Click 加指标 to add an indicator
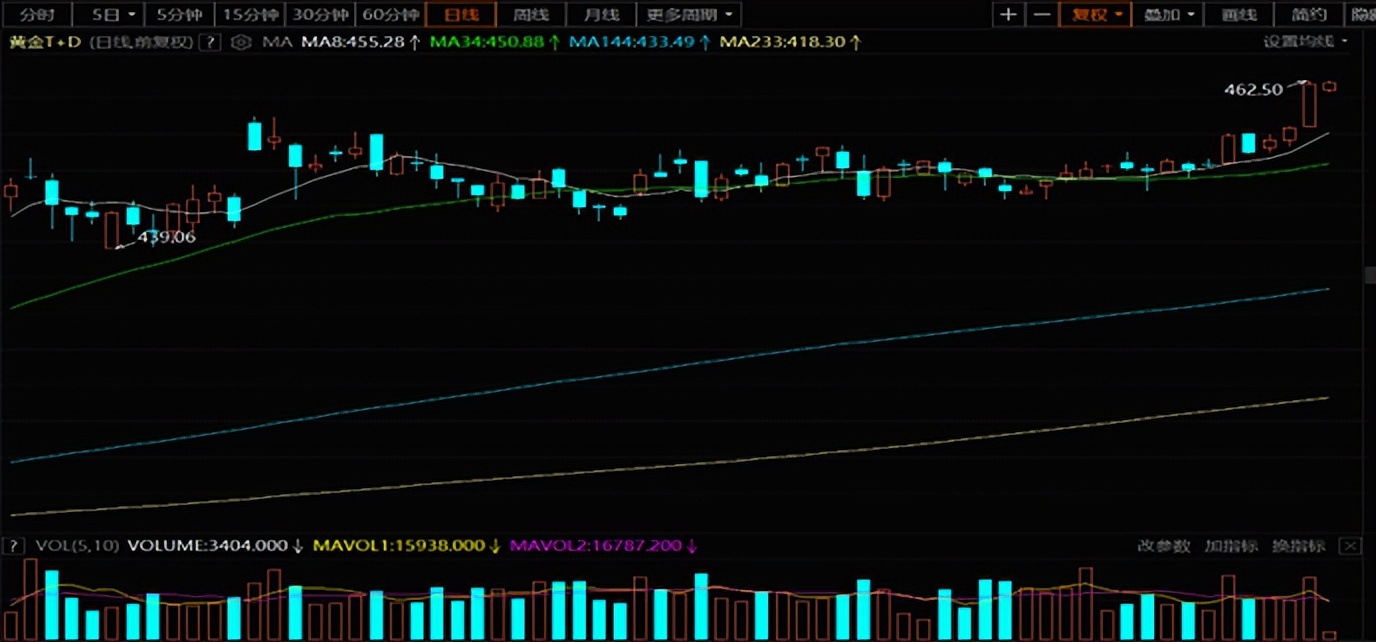This screenshot has height=642, width=1376. (x=1231, y=546)
